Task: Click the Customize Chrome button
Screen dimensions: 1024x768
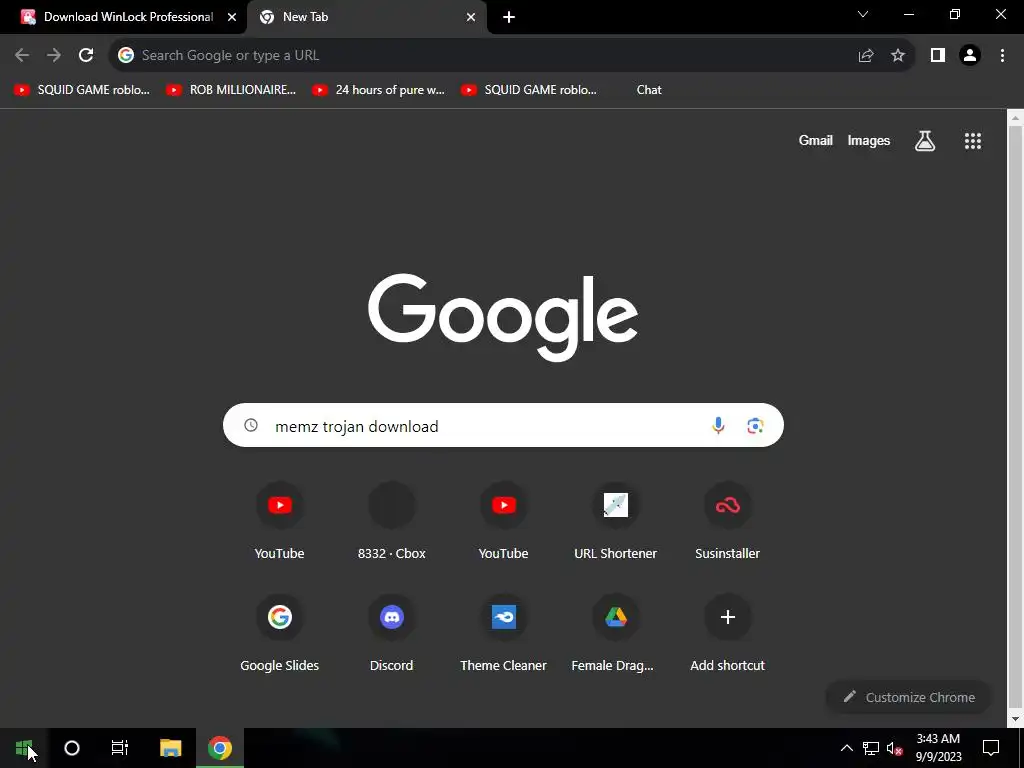Action: coord(908,697)
